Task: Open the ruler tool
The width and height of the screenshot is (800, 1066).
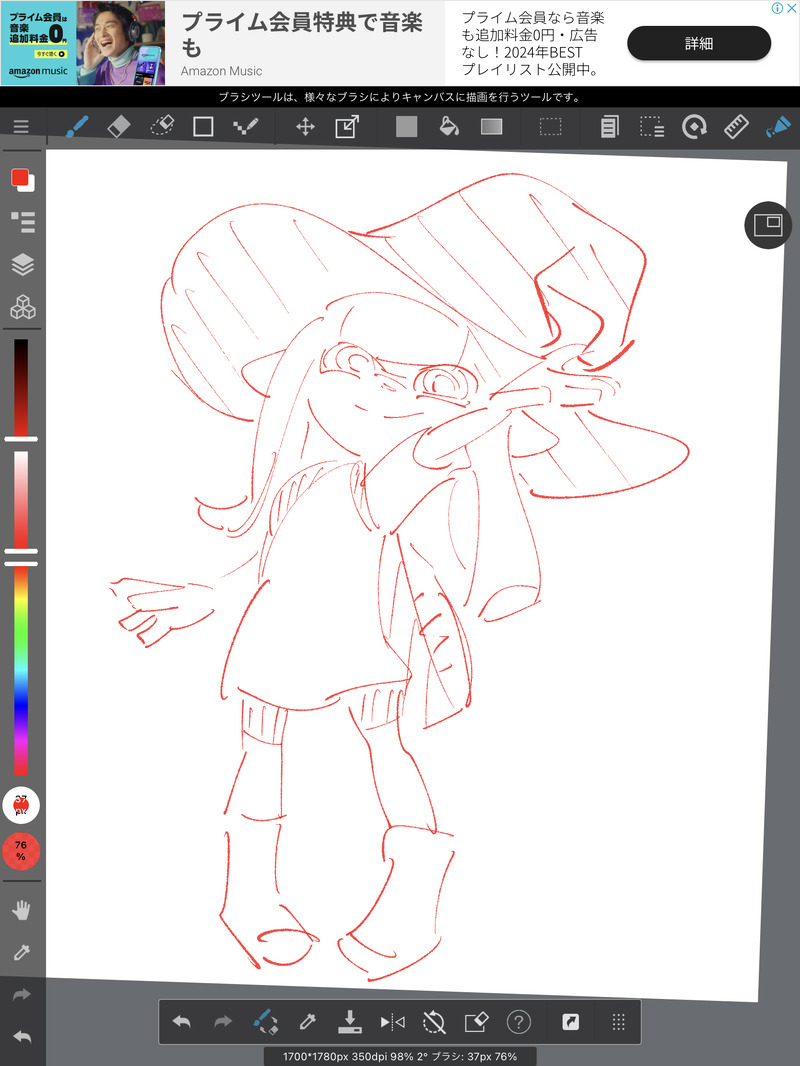Action: tap(736, 126)
